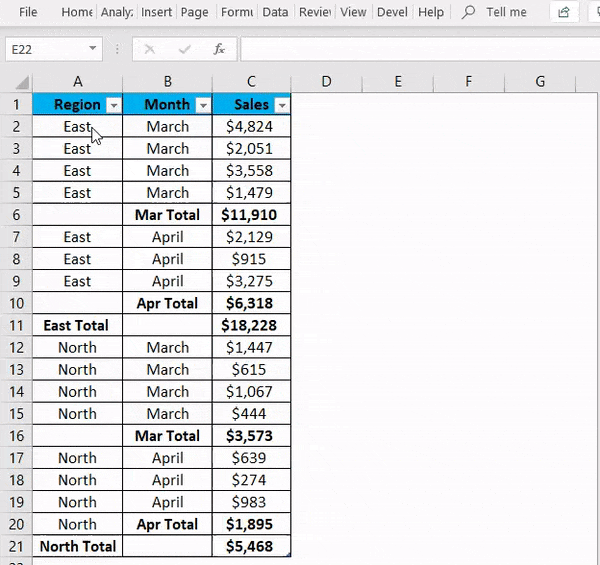Select the $6,318 total cell
This screenshot has width=600, height=565.
pyautogui.click(x=251, y=303)
